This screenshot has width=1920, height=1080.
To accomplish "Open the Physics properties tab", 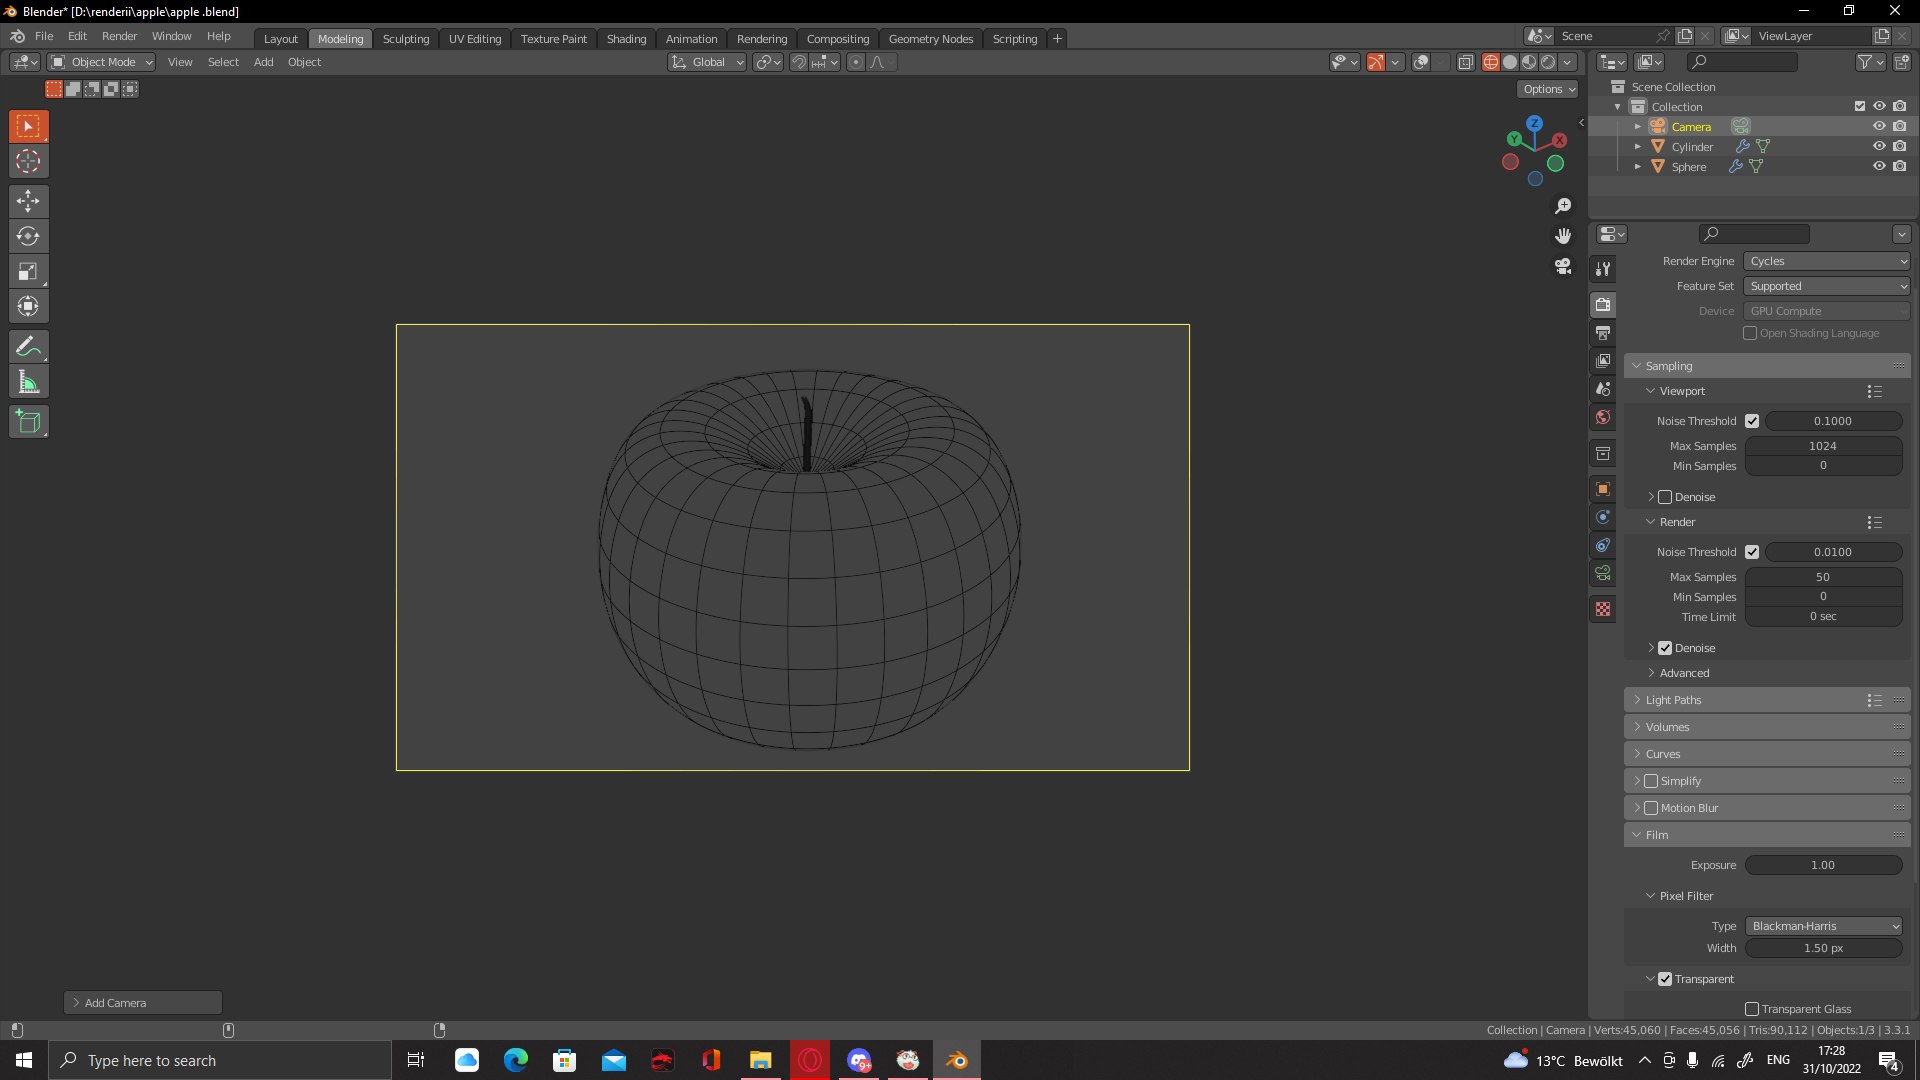I will pos(1603,517).
